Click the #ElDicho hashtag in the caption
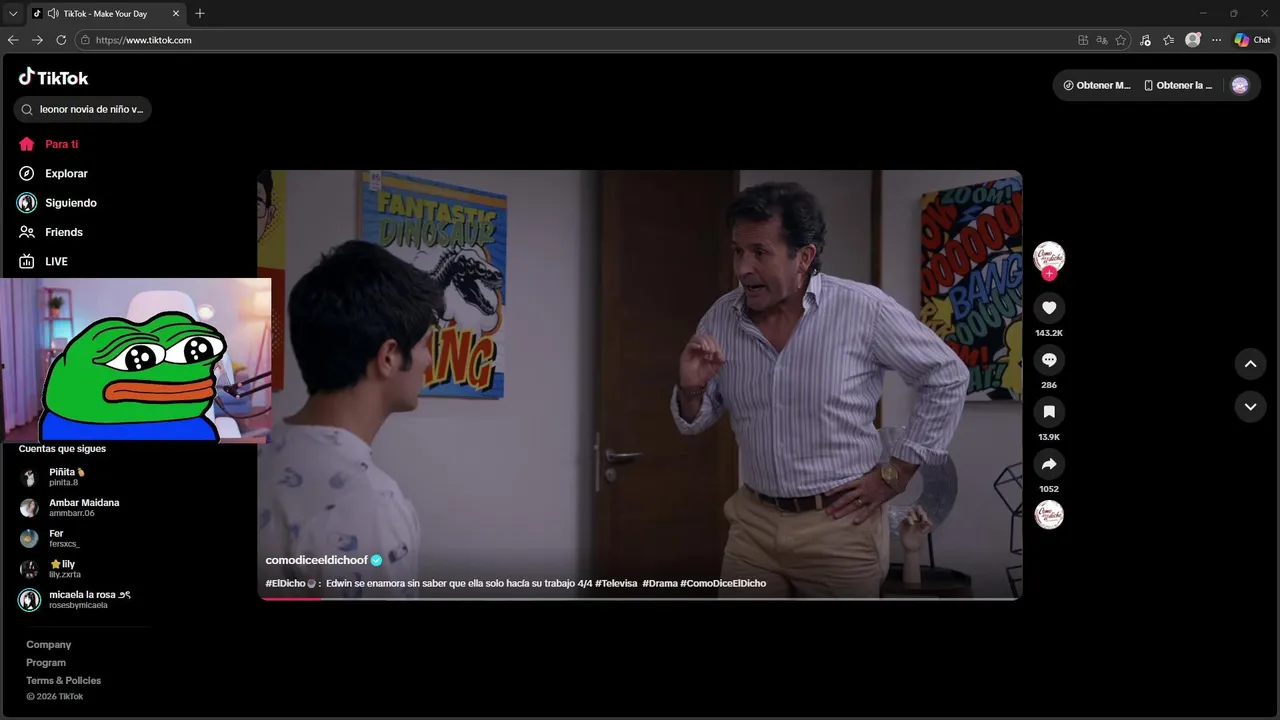This screenshot has width=1280, height=720. [285, 583]
